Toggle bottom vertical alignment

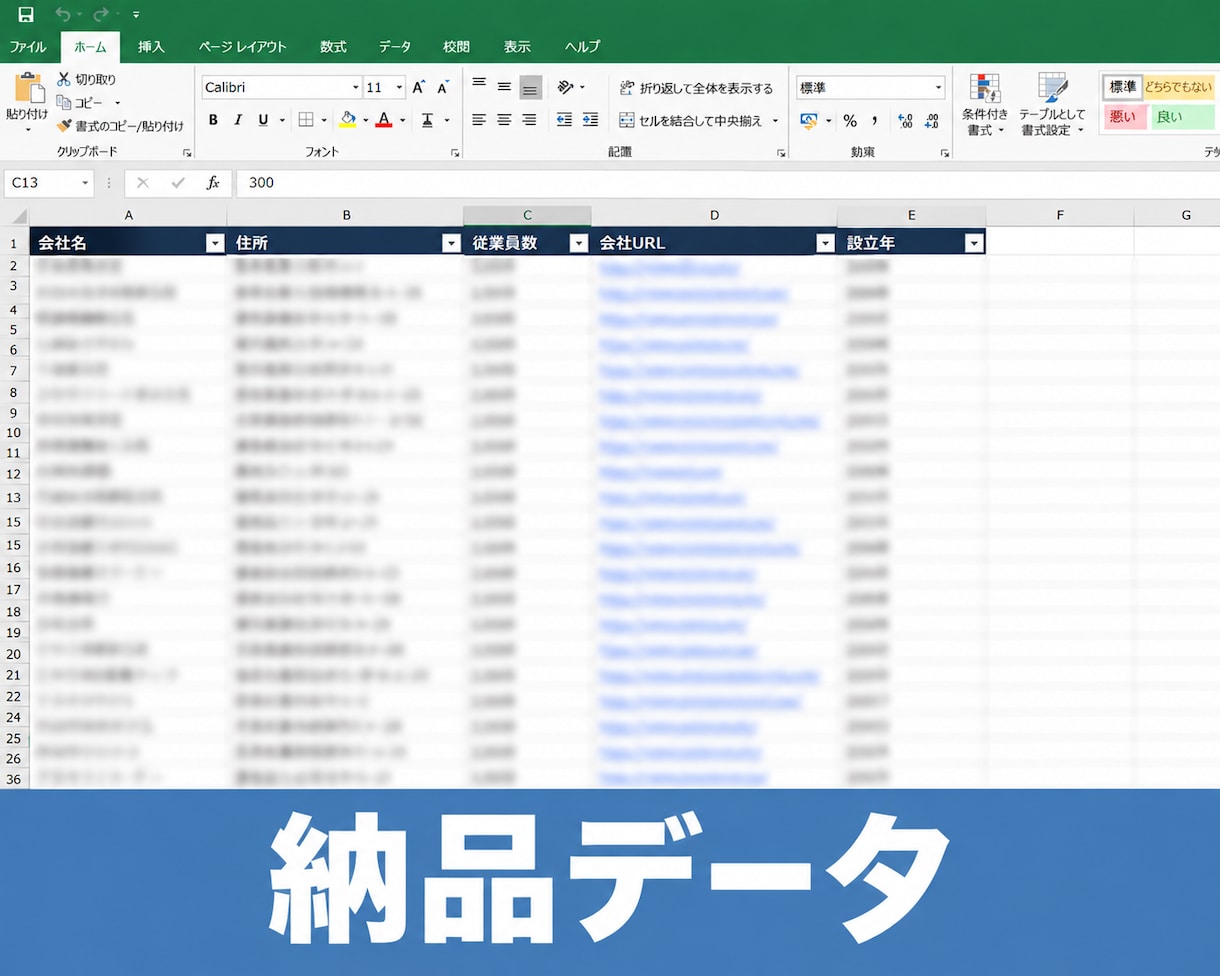pyautogui.click(x=530, y=88)
